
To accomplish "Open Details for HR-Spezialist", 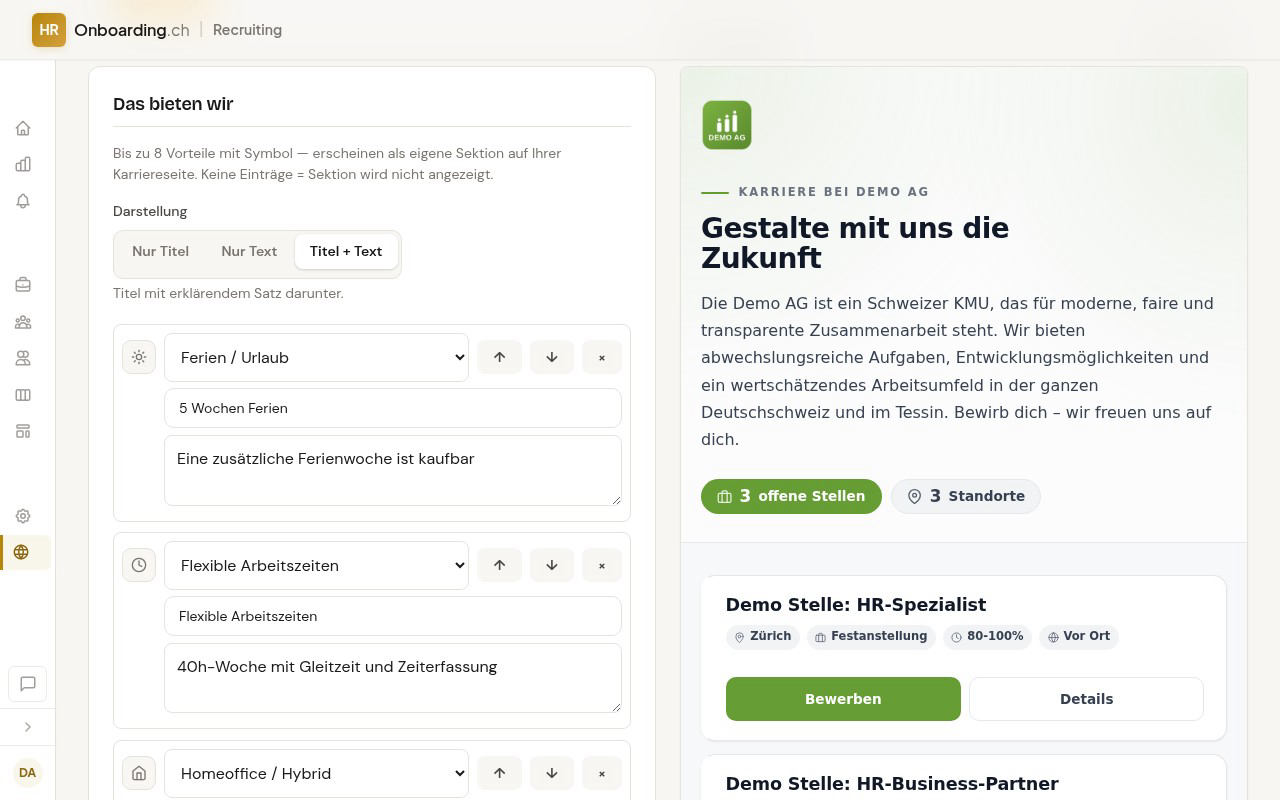I will (x=1086, y=699).
